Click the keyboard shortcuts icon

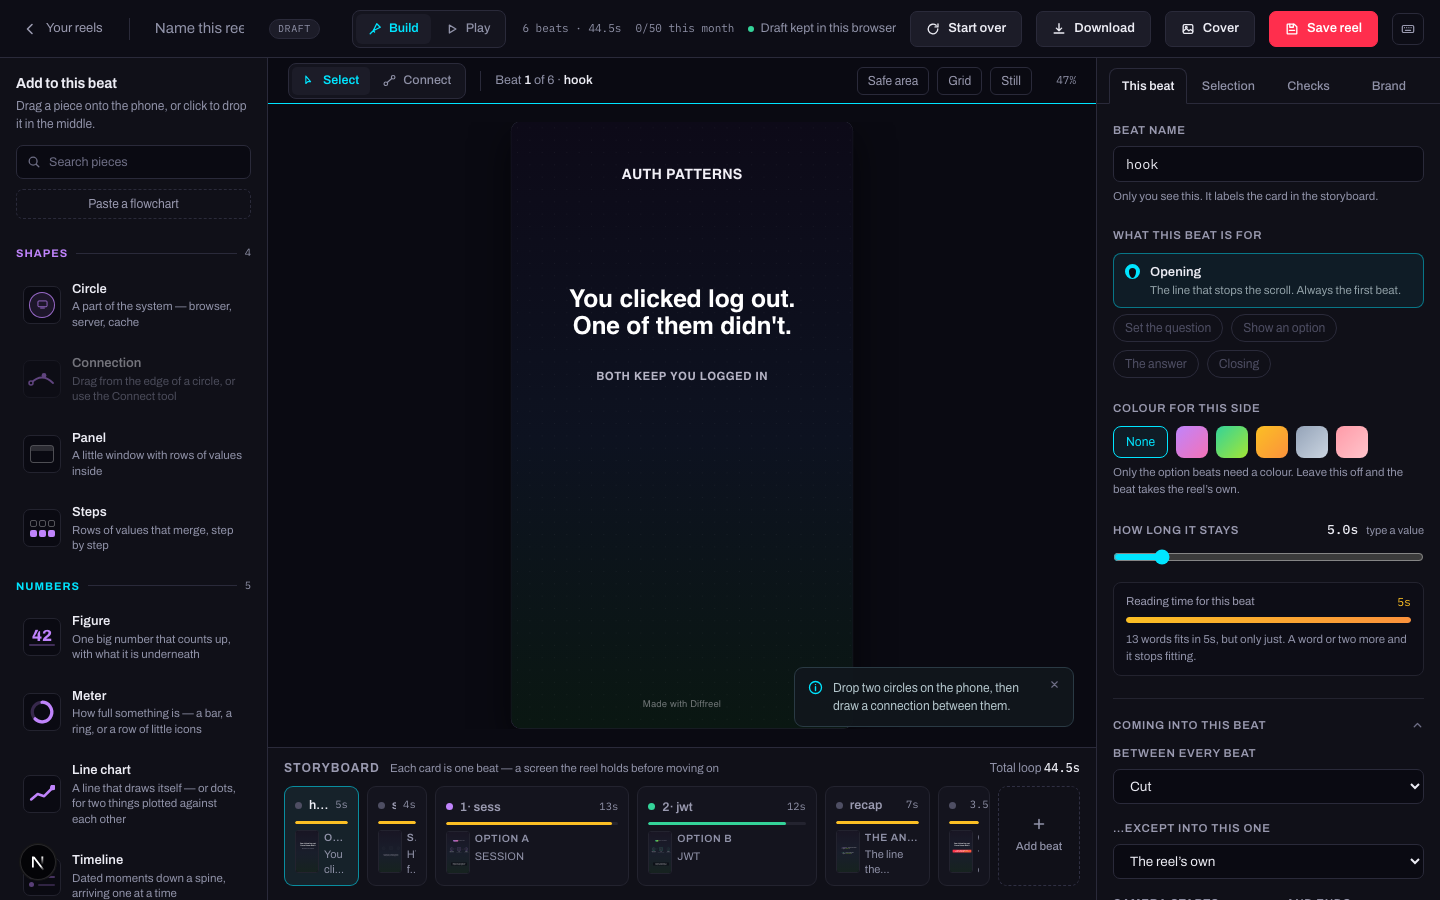click(x=1407, y=29)
